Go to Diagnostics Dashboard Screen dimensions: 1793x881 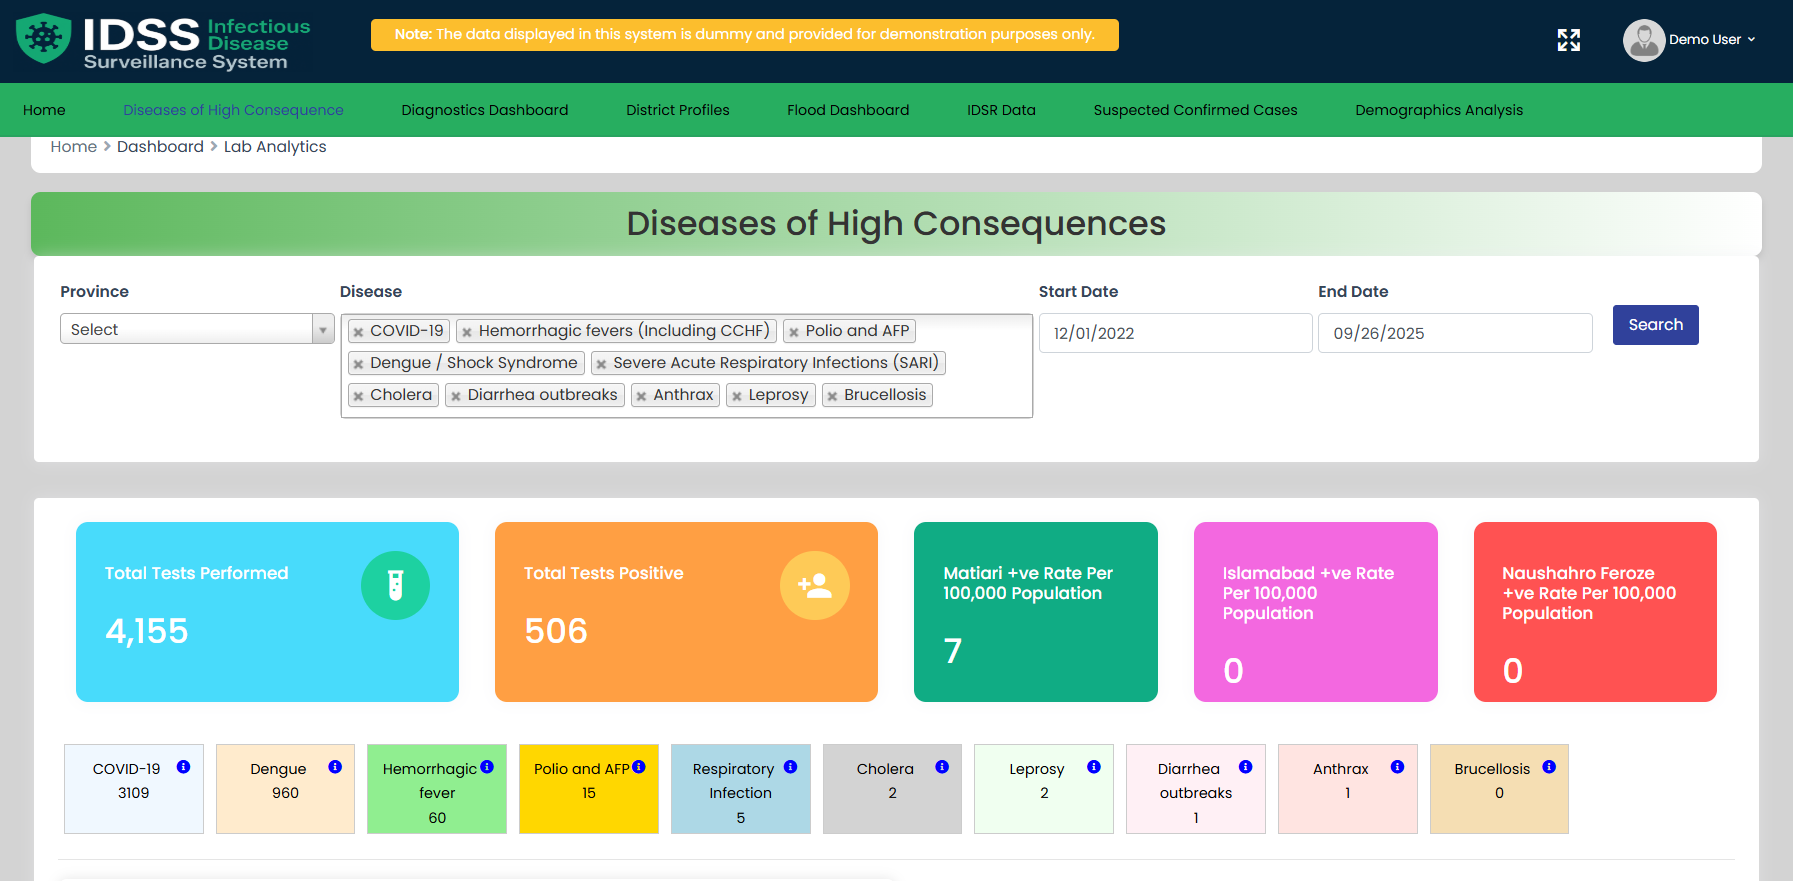click(484, 110)
